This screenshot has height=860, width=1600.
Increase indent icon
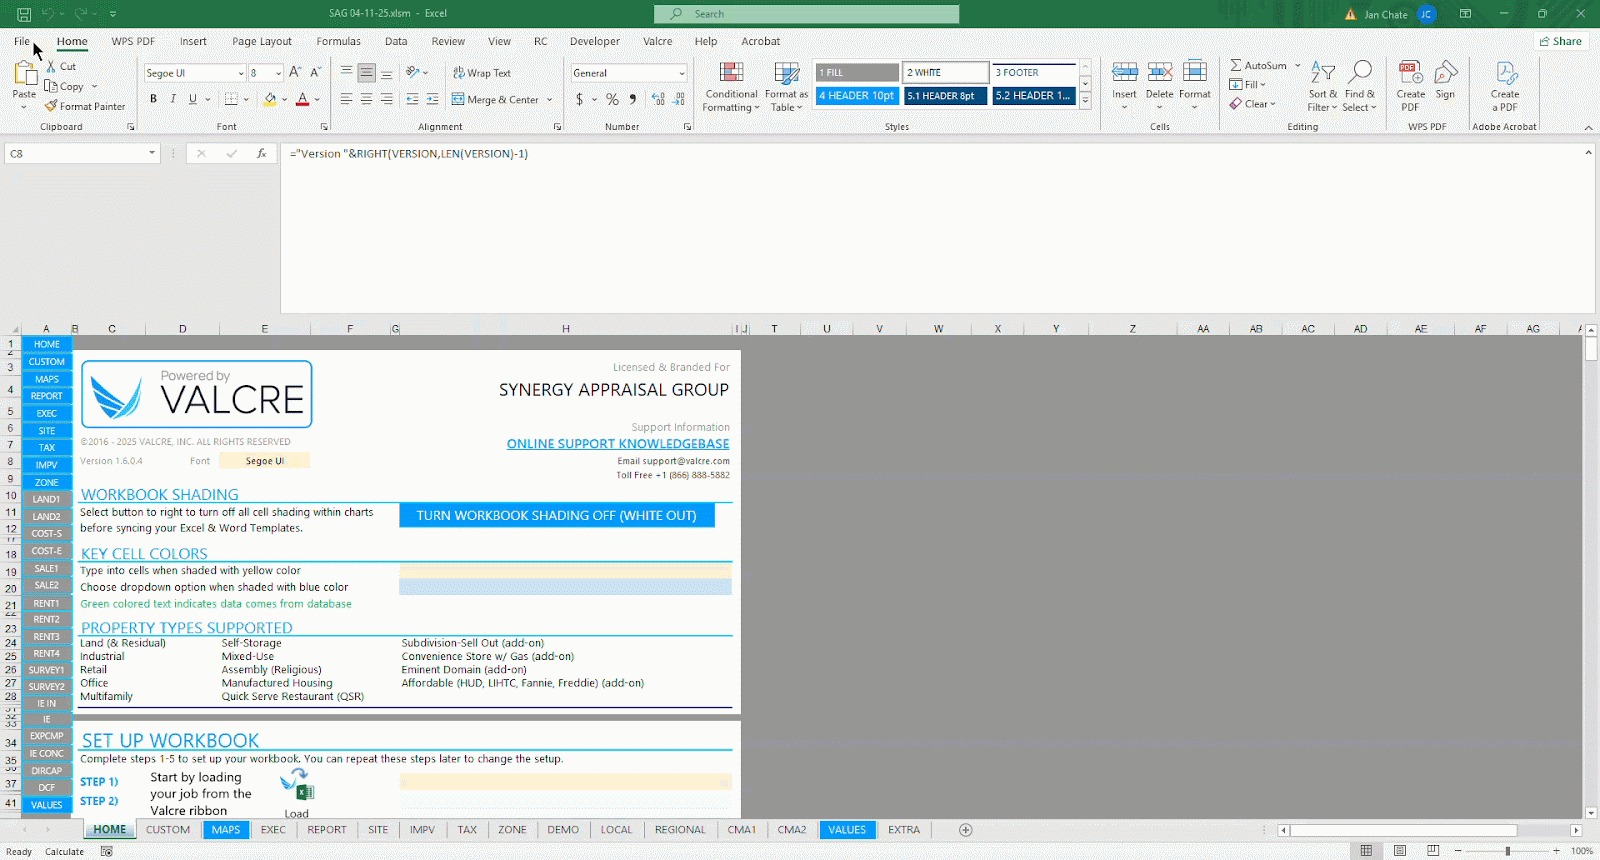click(x=432, y=99)
